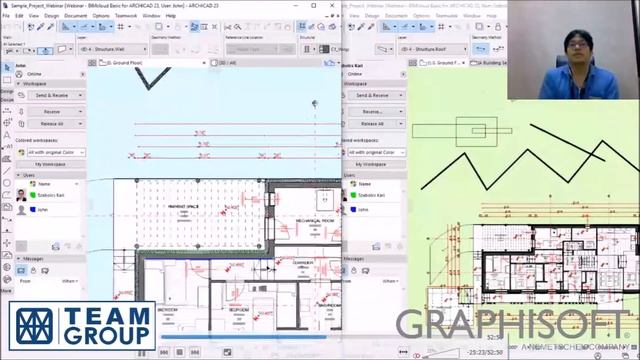The height and width of the screenshot is (360, 640).
Task: Toggle grid snap in left window toolbar
Action: click(121, 27)
